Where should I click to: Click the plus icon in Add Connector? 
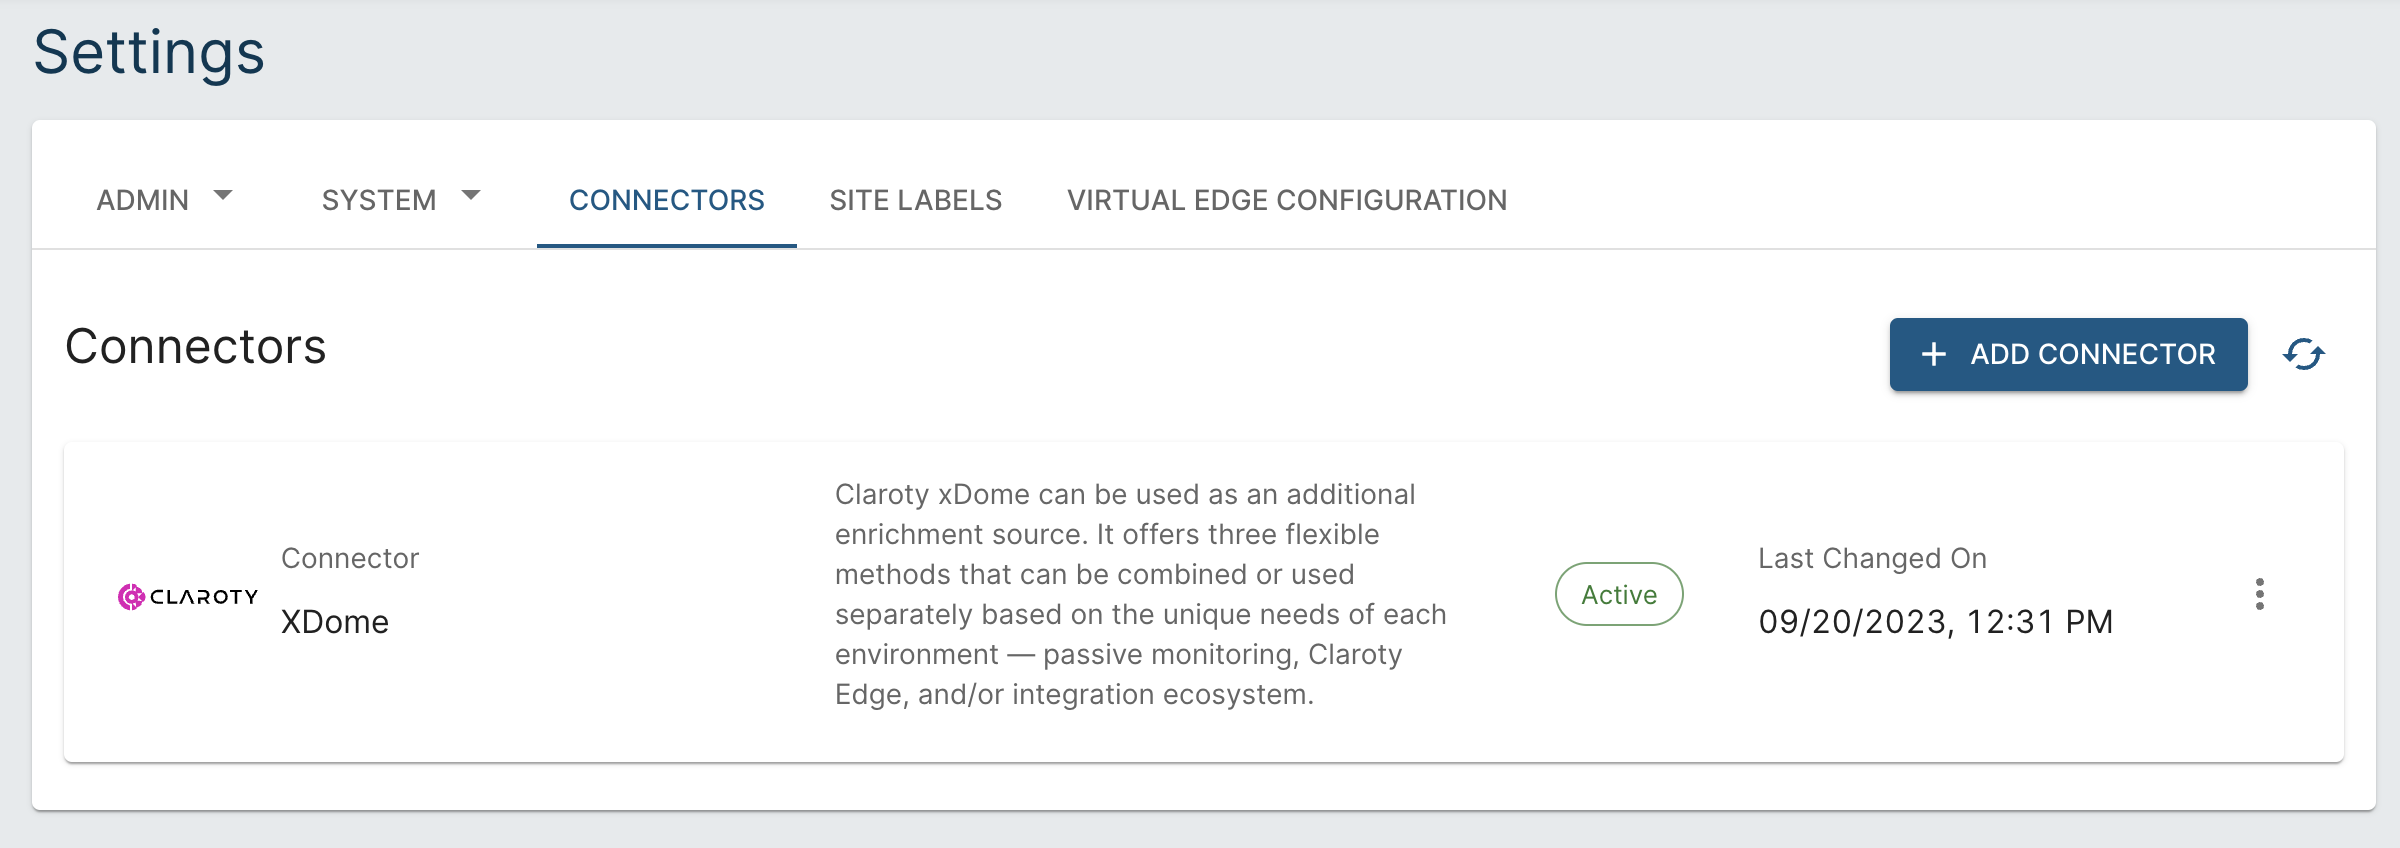click(x=1934, y=354)
